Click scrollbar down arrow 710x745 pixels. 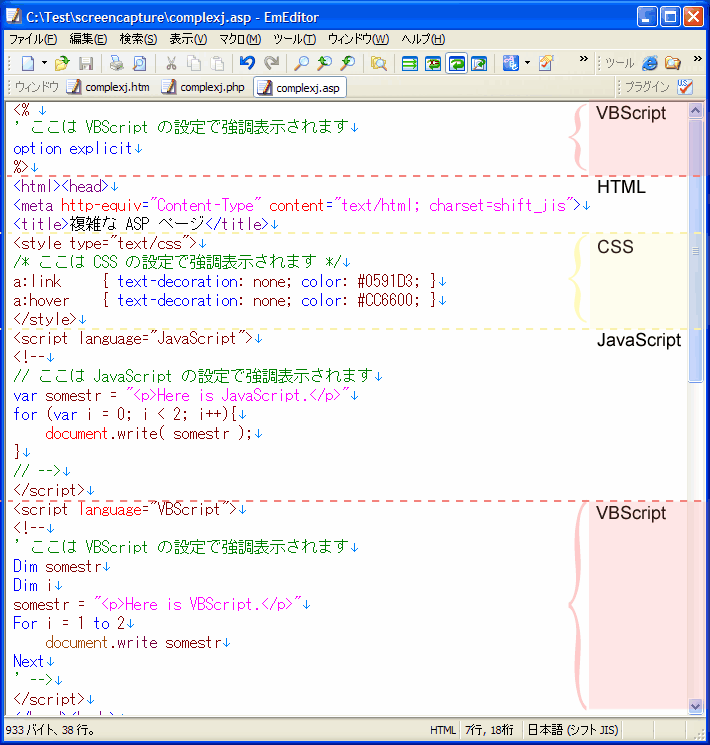(x=695, y=706)
